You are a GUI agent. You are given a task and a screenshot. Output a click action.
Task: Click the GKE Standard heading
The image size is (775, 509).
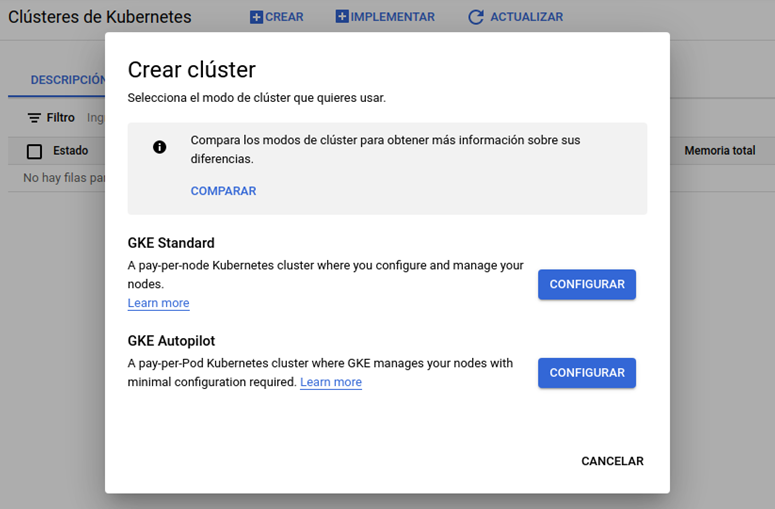pyautogui.click(x=171, y=243)
